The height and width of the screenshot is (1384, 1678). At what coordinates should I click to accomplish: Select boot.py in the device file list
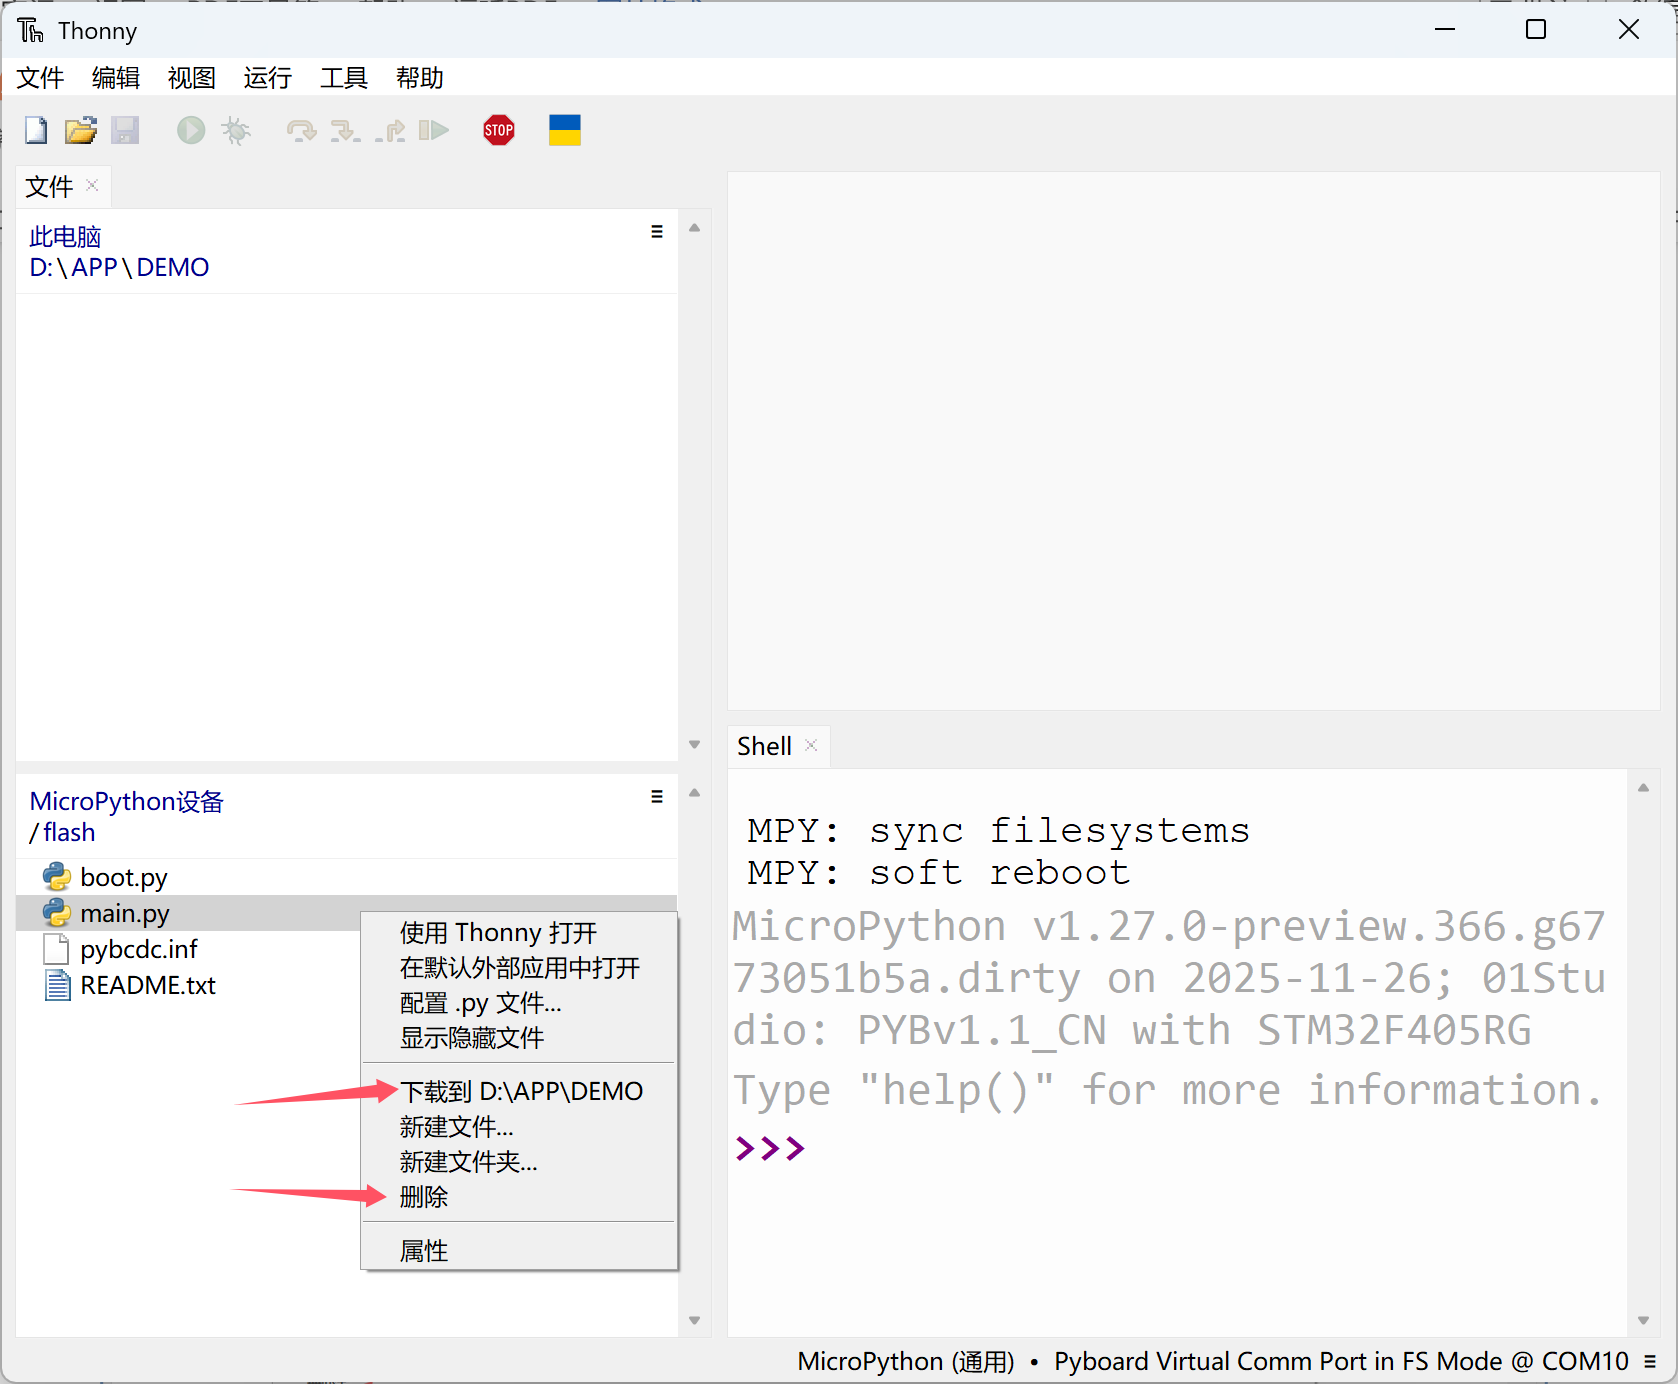(x=122, y=877)
